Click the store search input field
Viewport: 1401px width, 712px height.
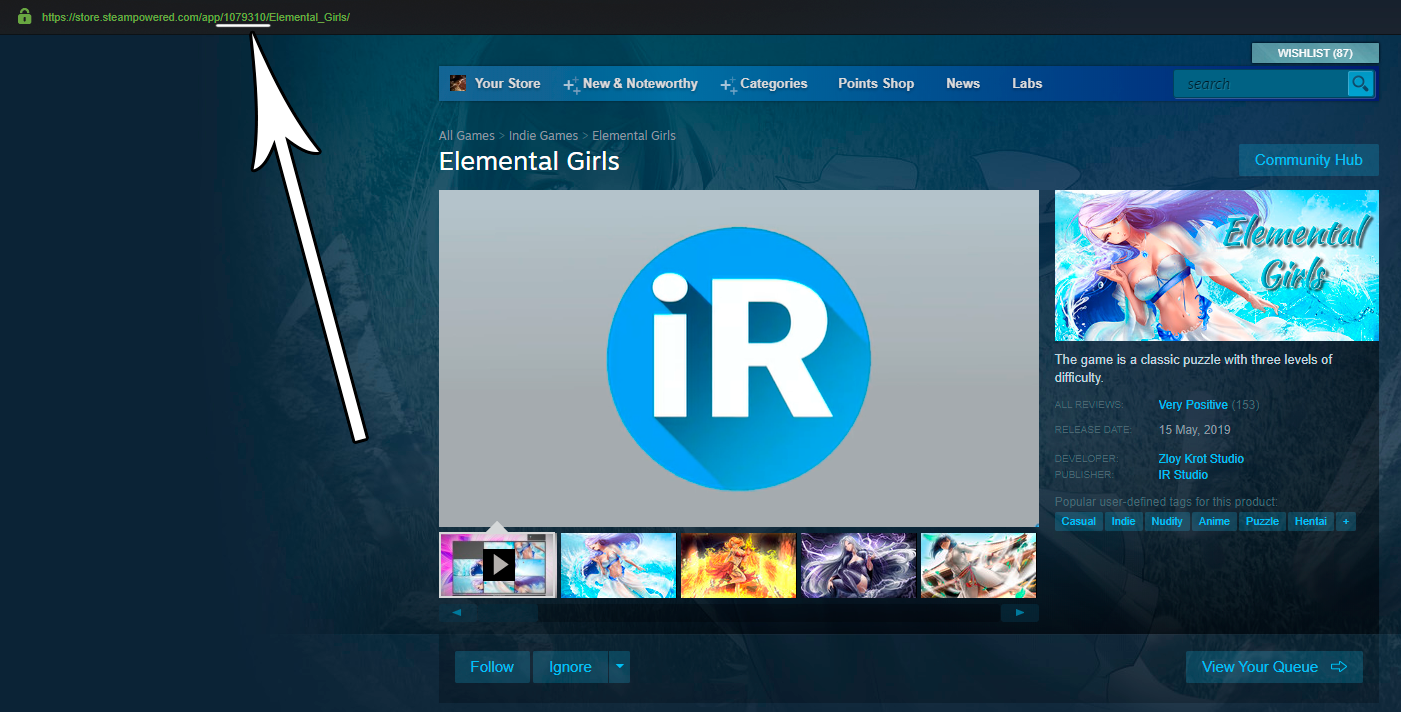1261,84
